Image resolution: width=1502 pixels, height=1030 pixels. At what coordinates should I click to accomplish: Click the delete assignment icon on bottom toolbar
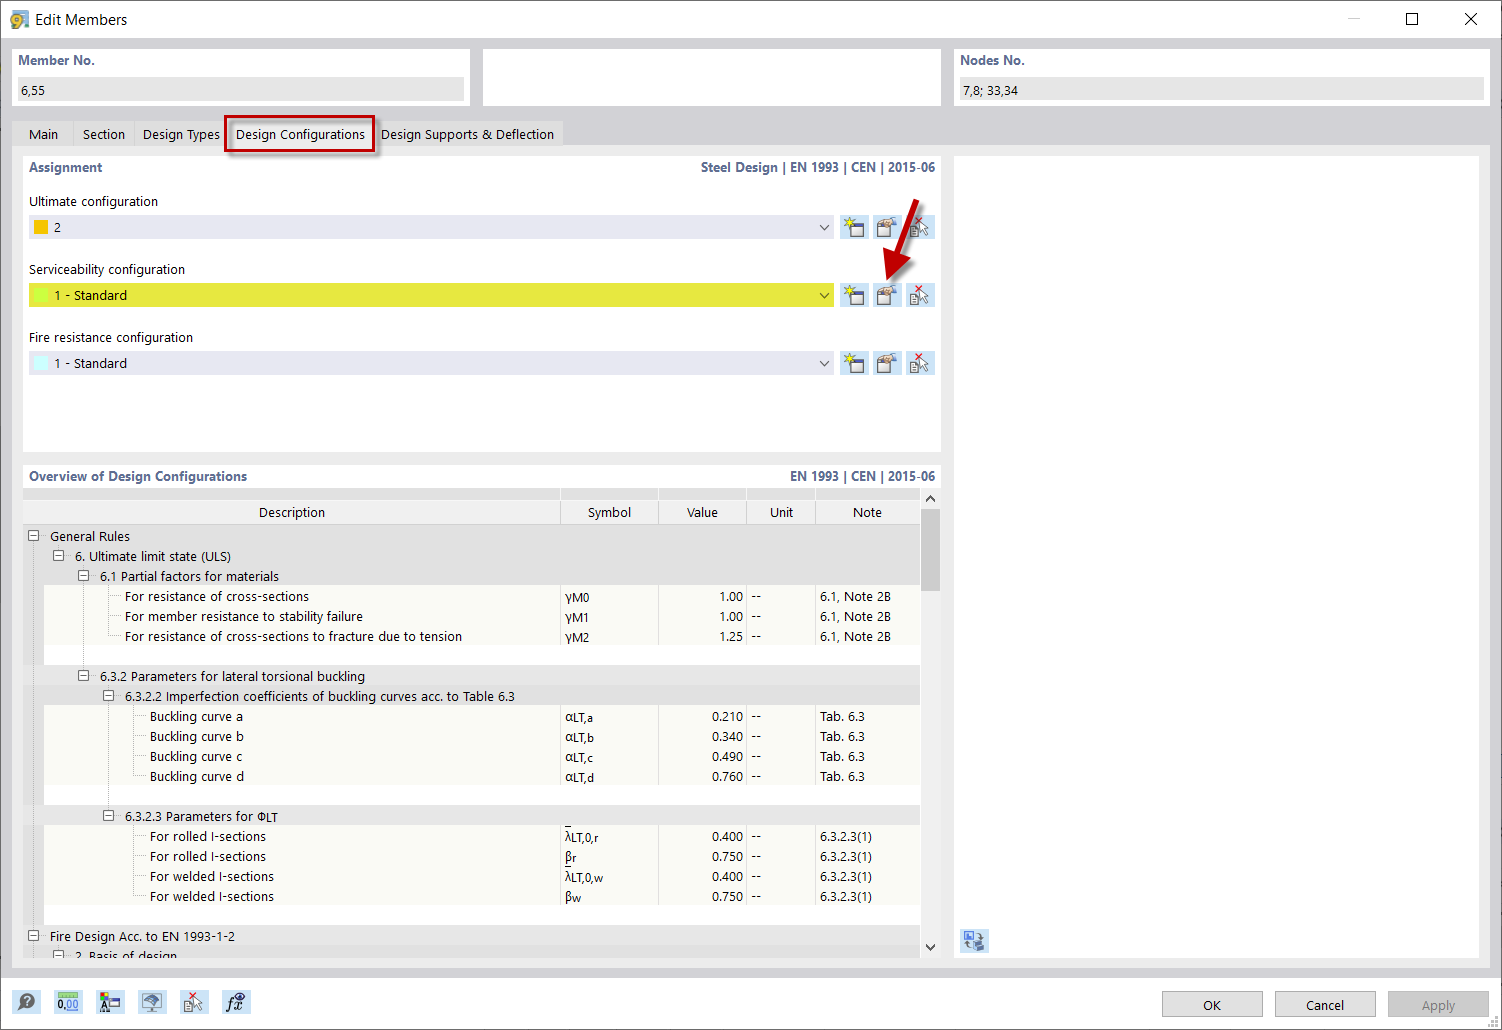coord(194,1001)
